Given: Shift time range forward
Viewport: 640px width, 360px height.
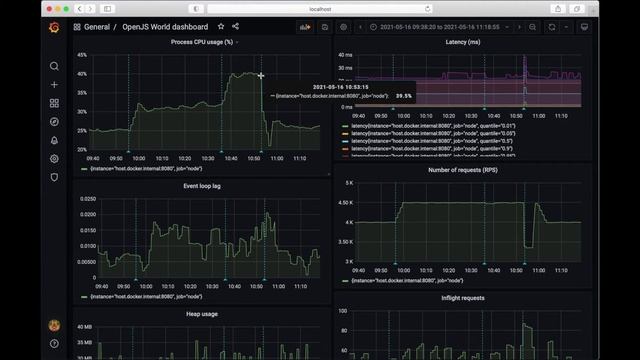Looking at the screenshot, I should 519,27.
